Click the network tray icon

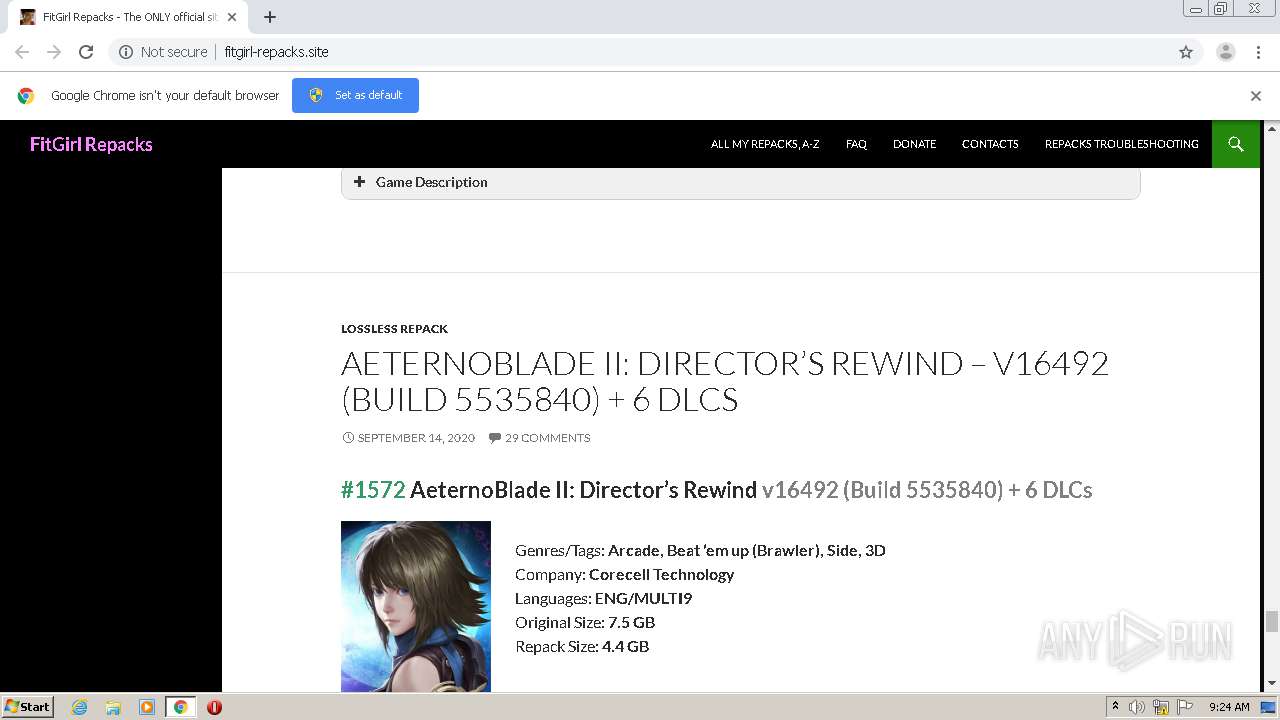click(1161, 707)
